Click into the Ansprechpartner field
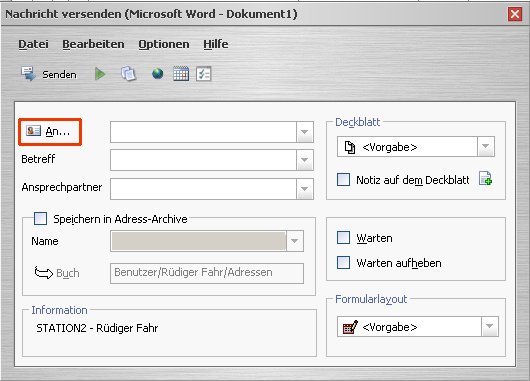This screenshot has width=530, height=381. (x=203, y=189)
